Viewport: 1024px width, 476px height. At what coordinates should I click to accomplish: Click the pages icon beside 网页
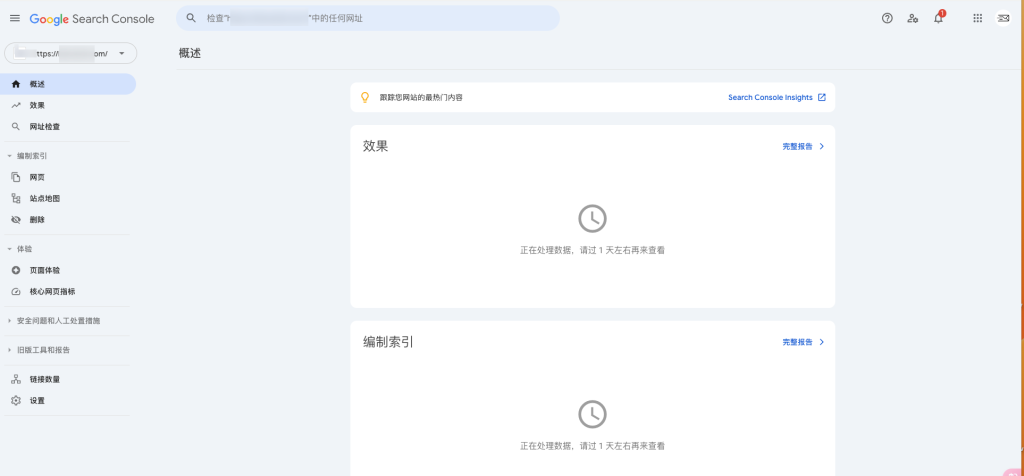(16, 177)
